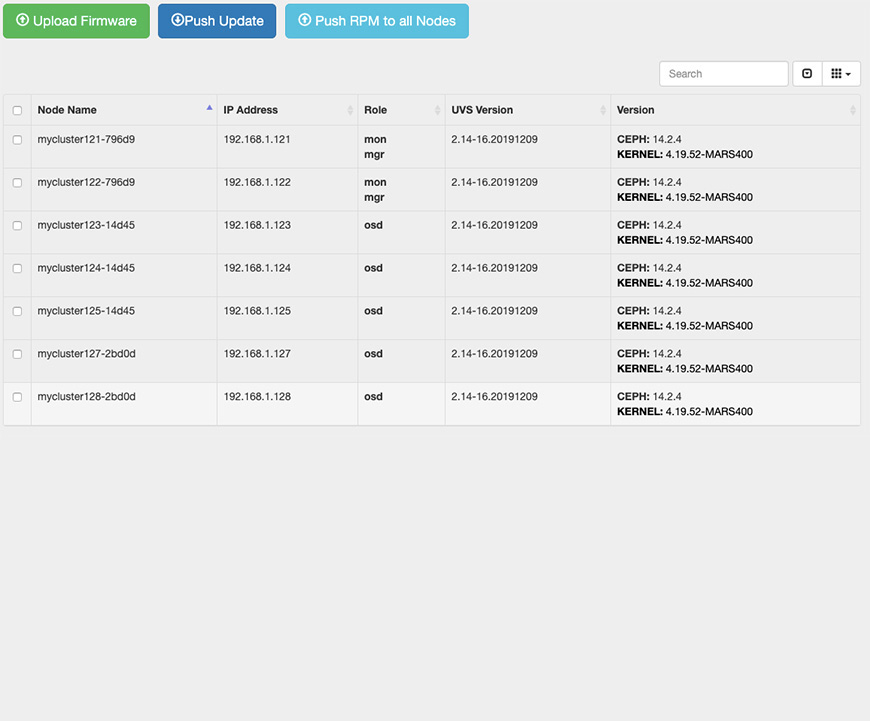Focus the Search input field
Screen dimensions: 870x721
point(724,74)
